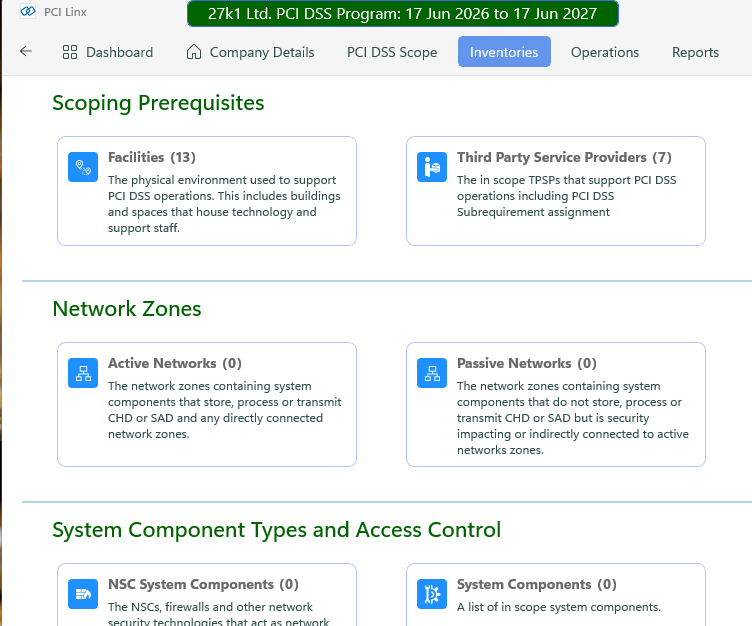Click the PCI Linx logo icon

pyautogui.click(x=28, y=12)
